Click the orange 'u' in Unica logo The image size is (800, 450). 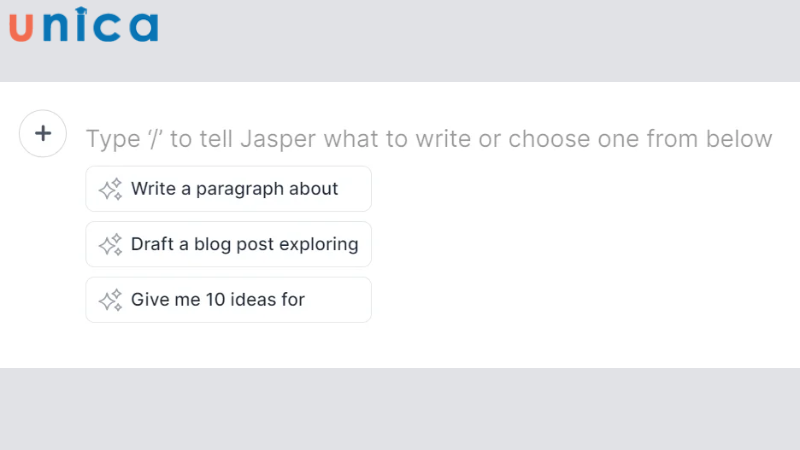coord(22,29)
